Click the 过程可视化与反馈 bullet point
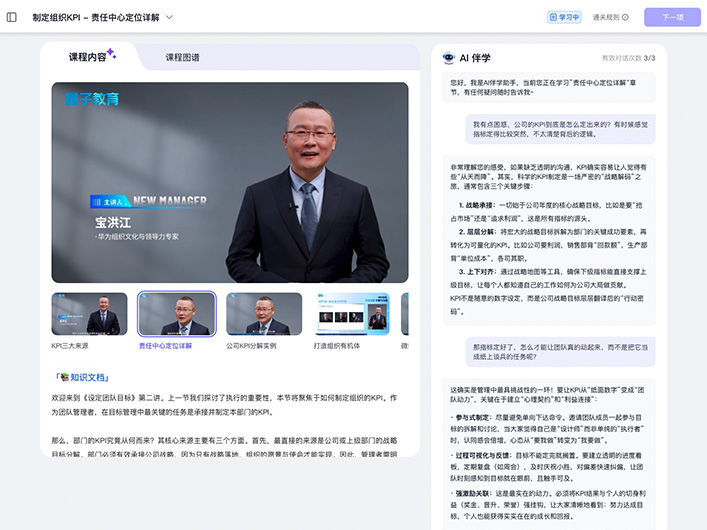Viewport: 707px width, 530px height. [x=548, y=466]
